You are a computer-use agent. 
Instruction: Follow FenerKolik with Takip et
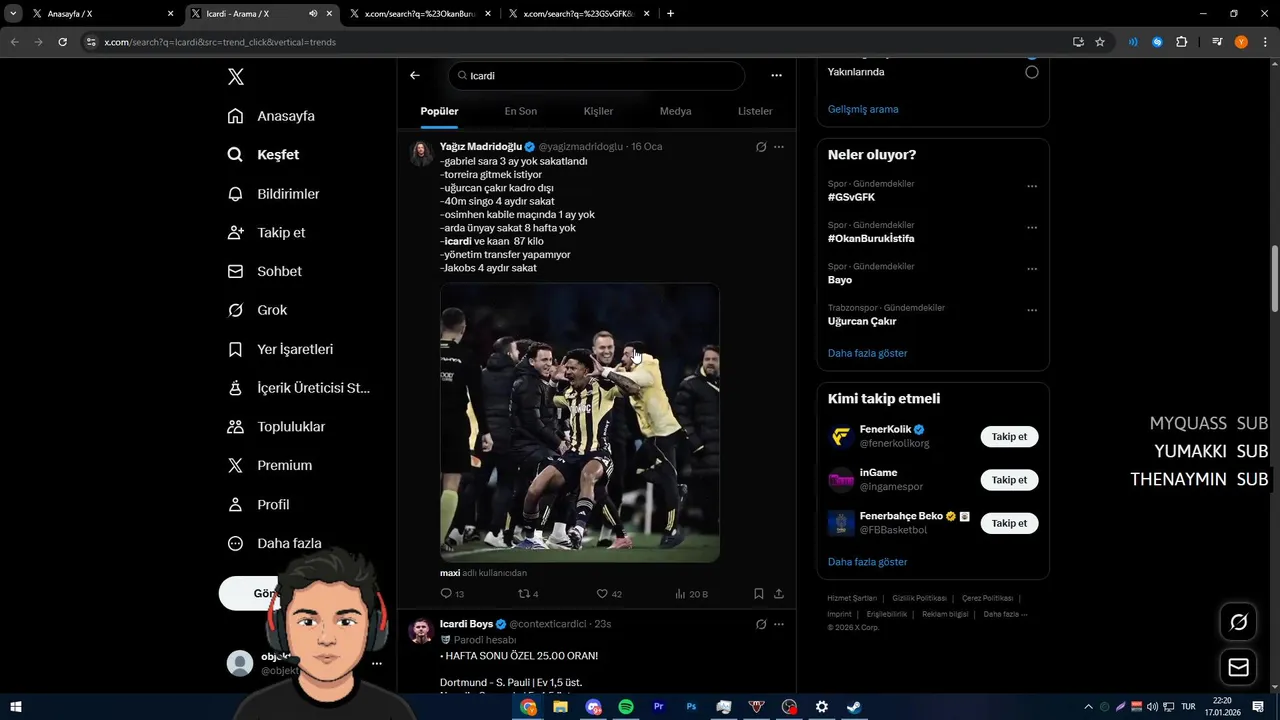[1009, 437]
